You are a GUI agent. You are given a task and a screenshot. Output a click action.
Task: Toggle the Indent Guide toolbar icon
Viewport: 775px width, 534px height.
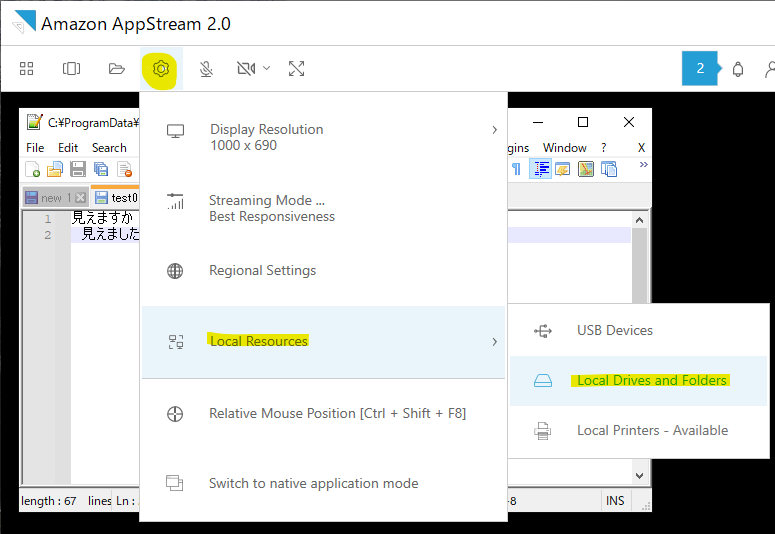click(x=540, y=169)
